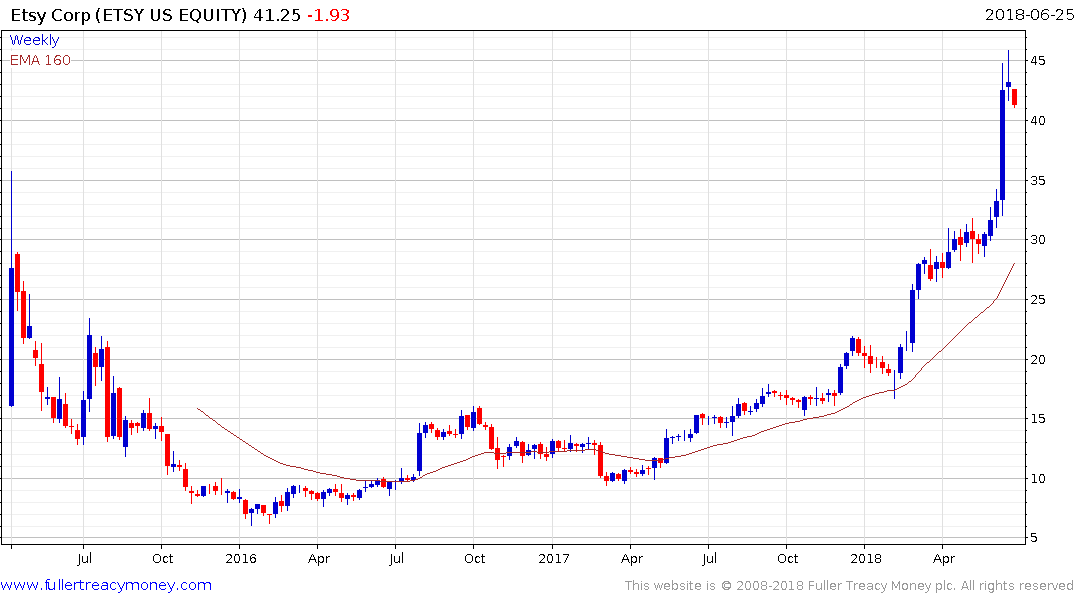Click the 30 price axis label

[1038, 240]
